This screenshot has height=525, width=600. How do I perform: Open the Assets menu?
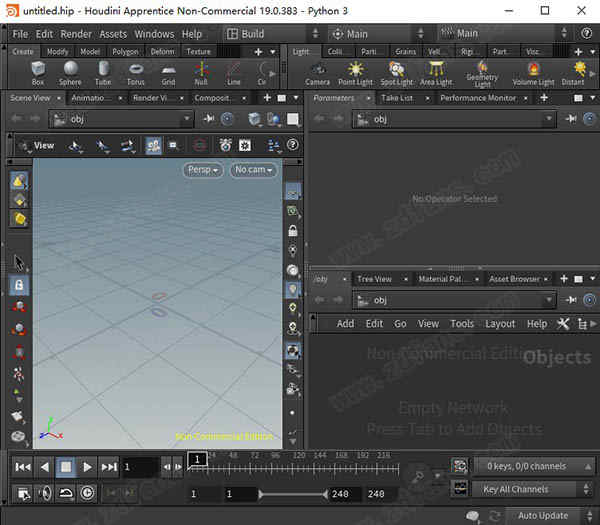click(x=113, y=34)
